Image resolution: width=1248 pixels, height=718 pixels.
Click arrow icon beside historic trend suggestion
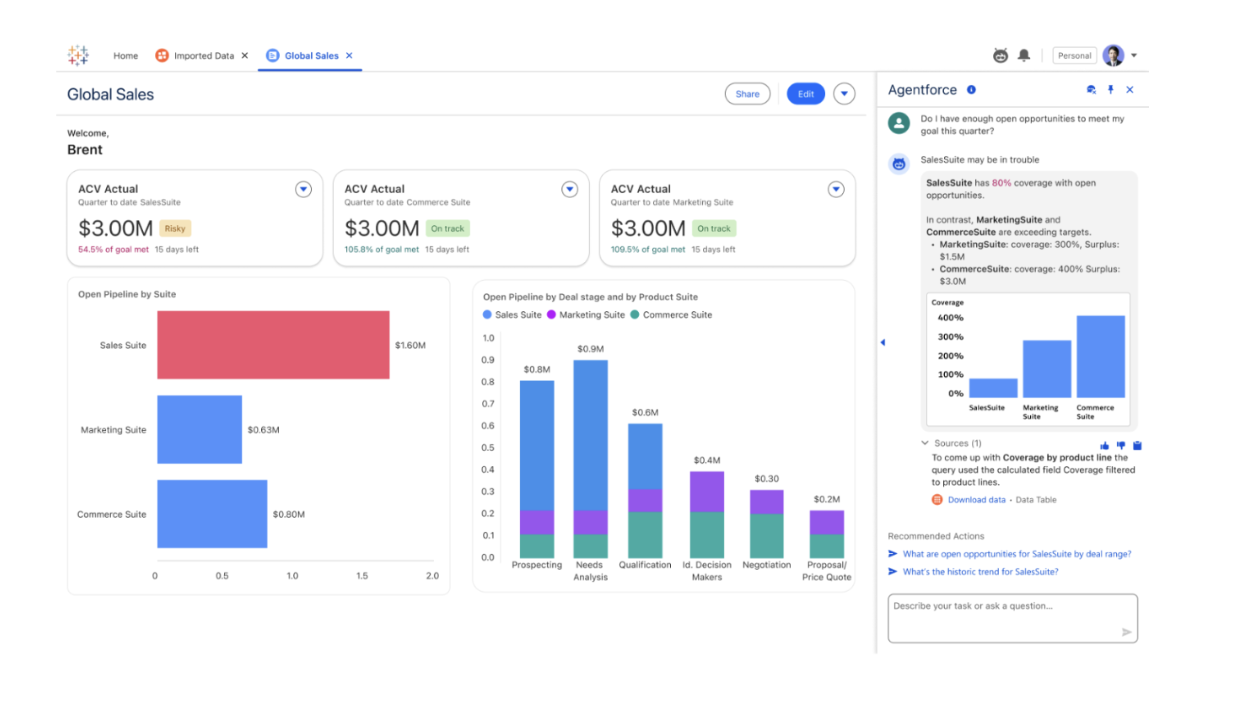[893, 572]
